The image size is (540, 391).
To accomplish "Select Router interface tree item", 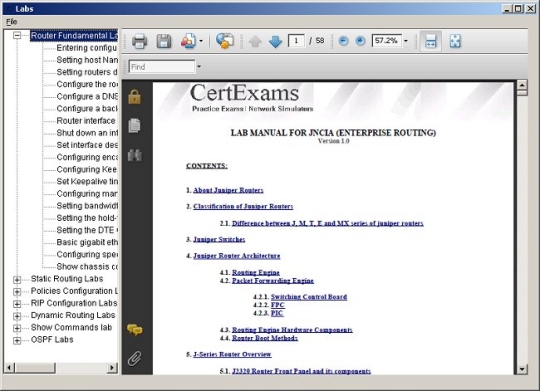I will pyautogui.click(x=86, y=121).
